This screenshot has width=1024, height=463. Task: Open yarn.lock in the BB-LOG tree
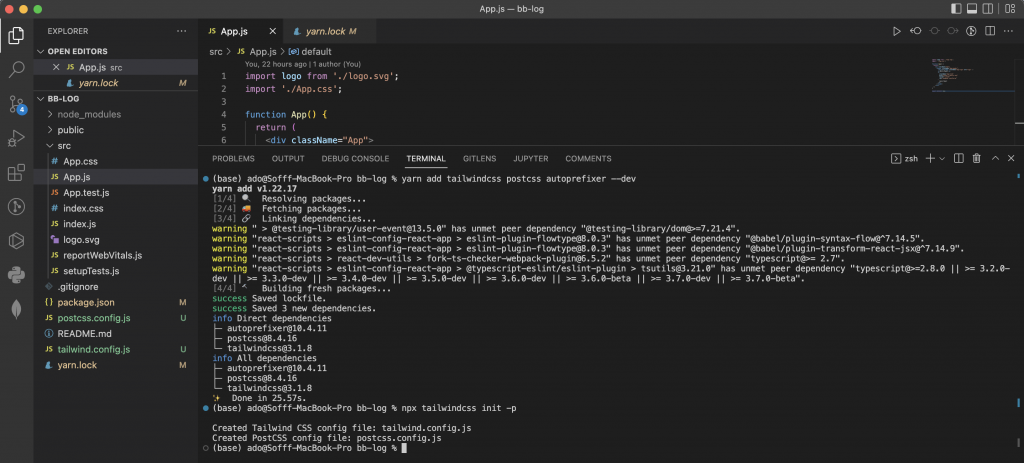[116, 365]
